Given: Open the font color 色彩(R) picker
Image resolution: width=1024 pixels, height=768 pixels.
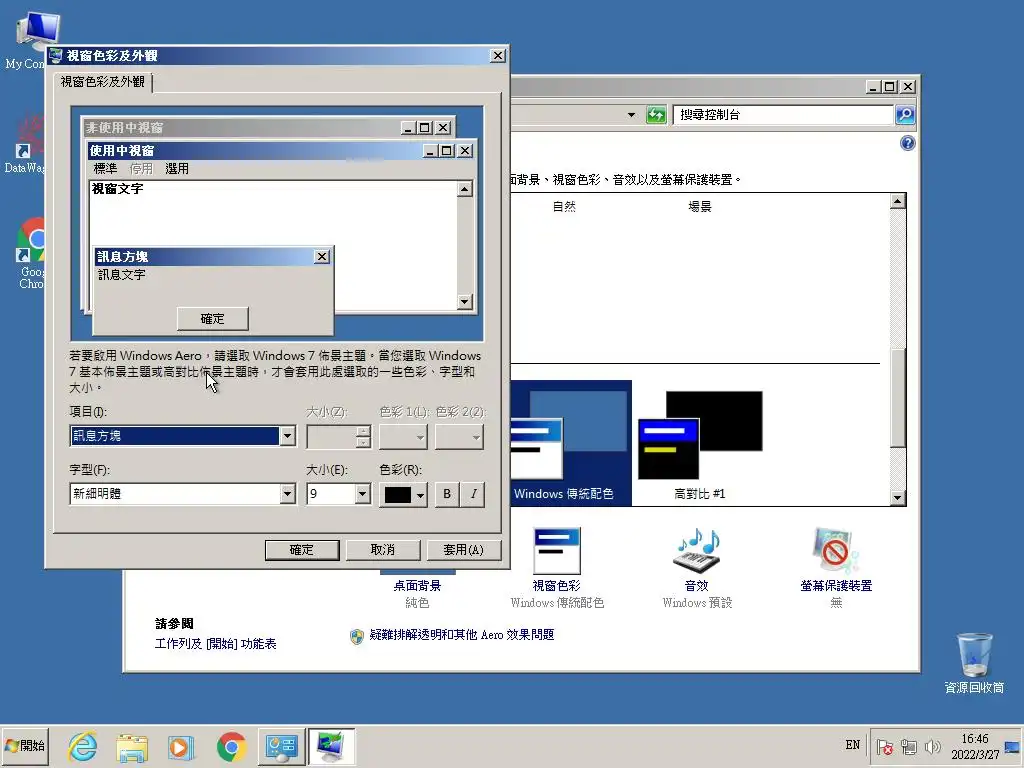Looking at the screenshot, I should pyautogui.click(x=404, y=494).
